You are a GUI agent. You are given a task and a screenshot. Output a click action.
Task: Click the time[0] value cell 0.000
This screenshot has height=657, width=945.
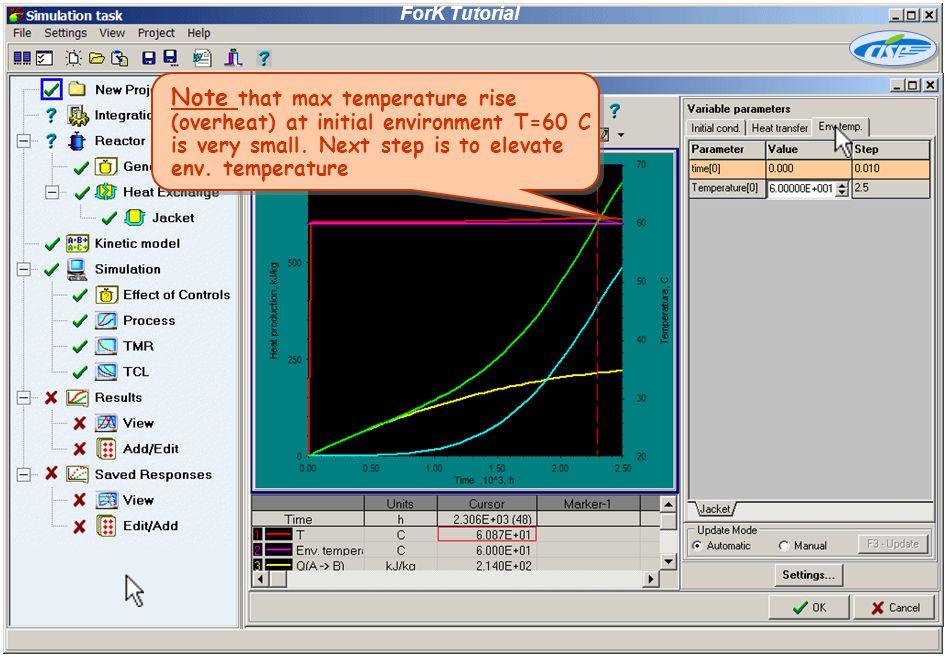(808, 169)
